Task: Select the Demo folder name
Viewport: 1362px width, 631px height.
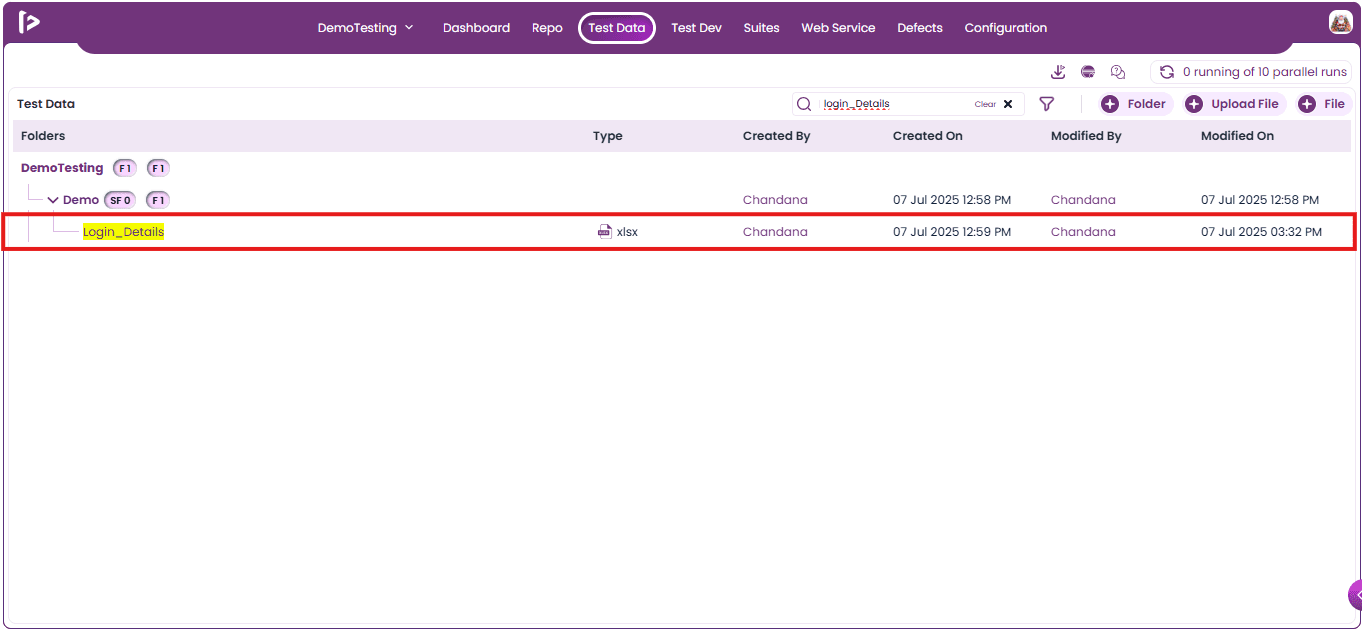Action: click(x=81, y=200)
